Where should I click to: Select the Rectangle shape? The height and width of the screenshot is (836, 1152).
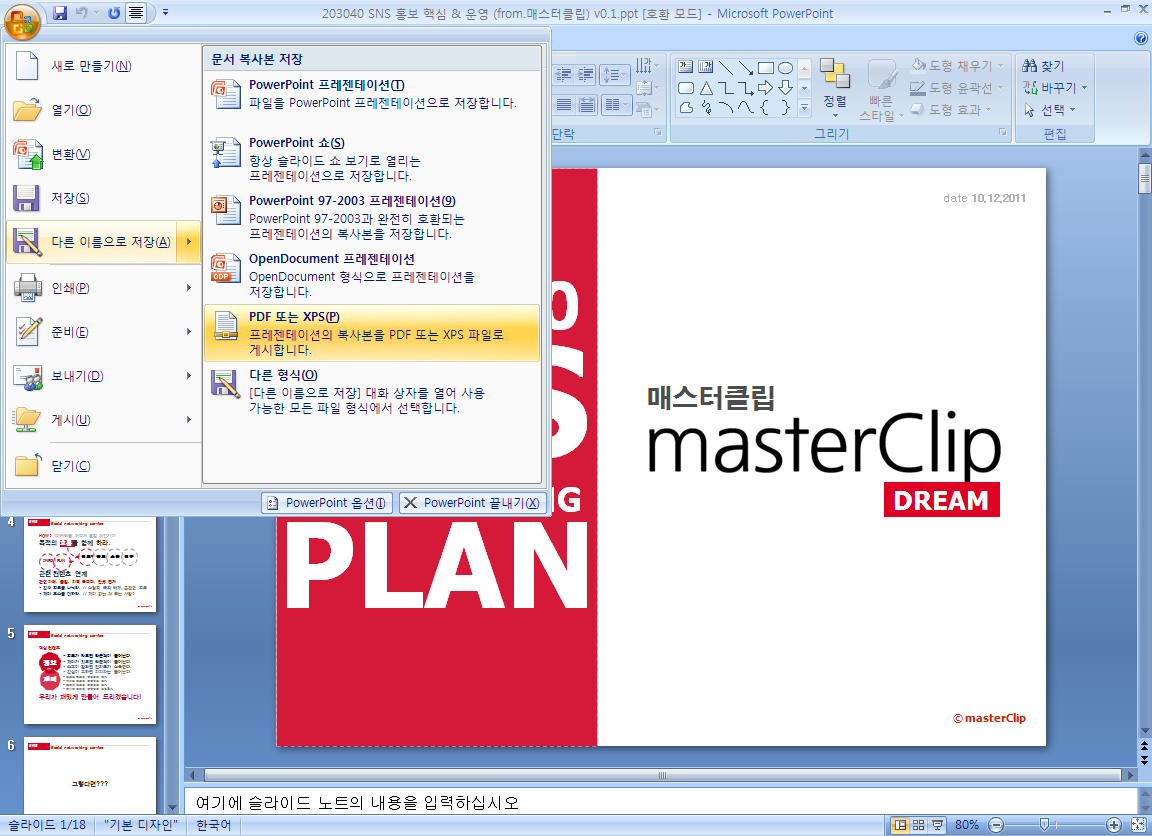click(766, 68)
